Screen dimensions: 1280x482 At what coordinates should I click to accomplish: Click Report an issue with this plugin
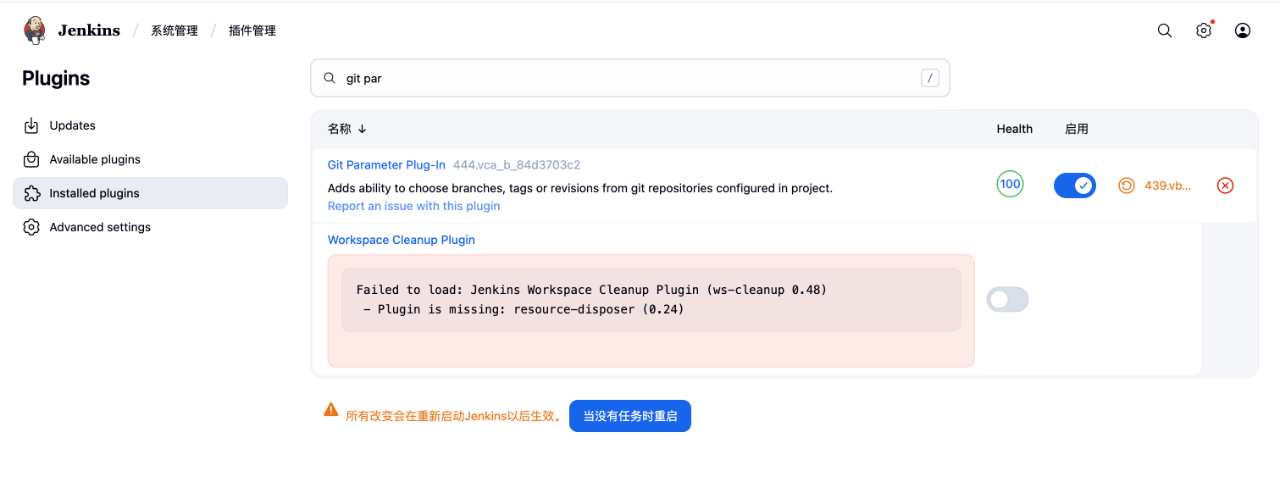tap(414, 206)
